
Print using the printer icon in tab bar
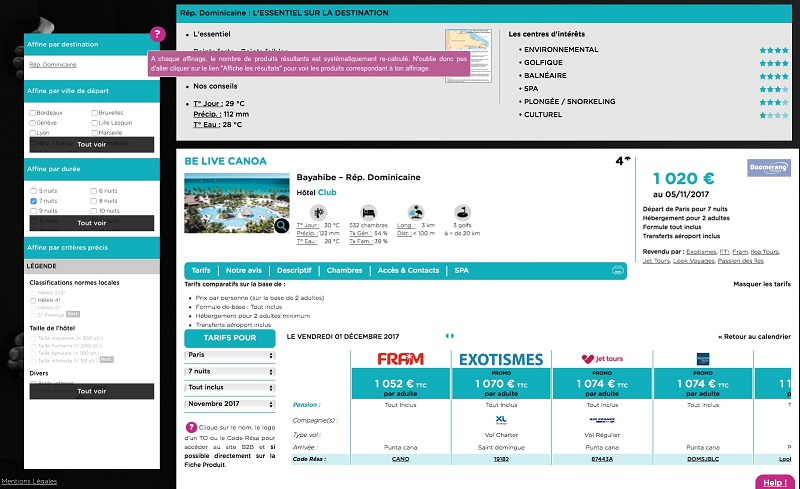coord(617,271)
